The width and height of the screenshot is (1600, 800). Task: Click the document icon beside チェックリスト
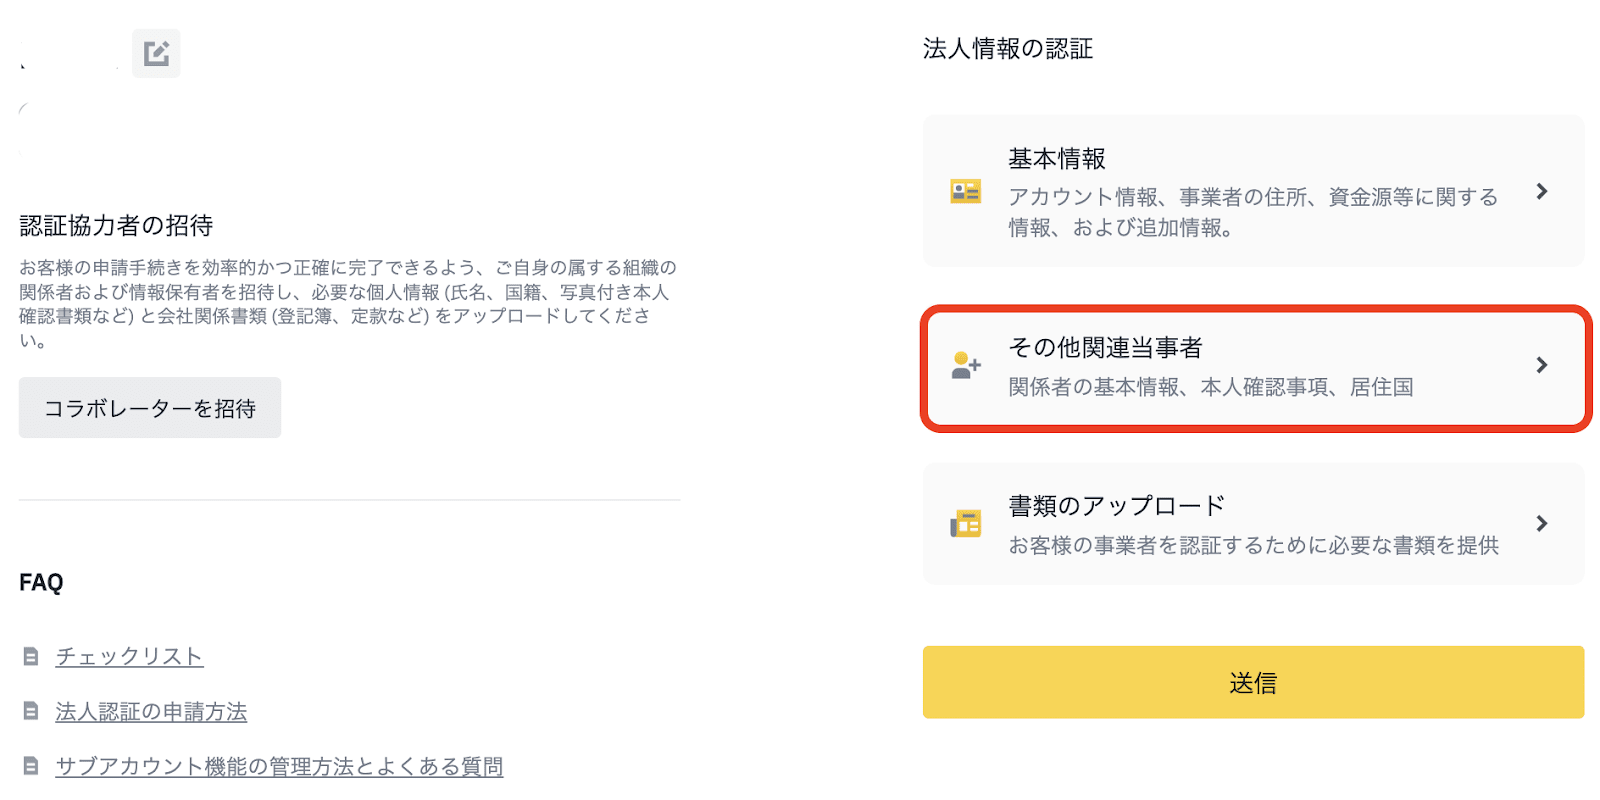point(31,657)
